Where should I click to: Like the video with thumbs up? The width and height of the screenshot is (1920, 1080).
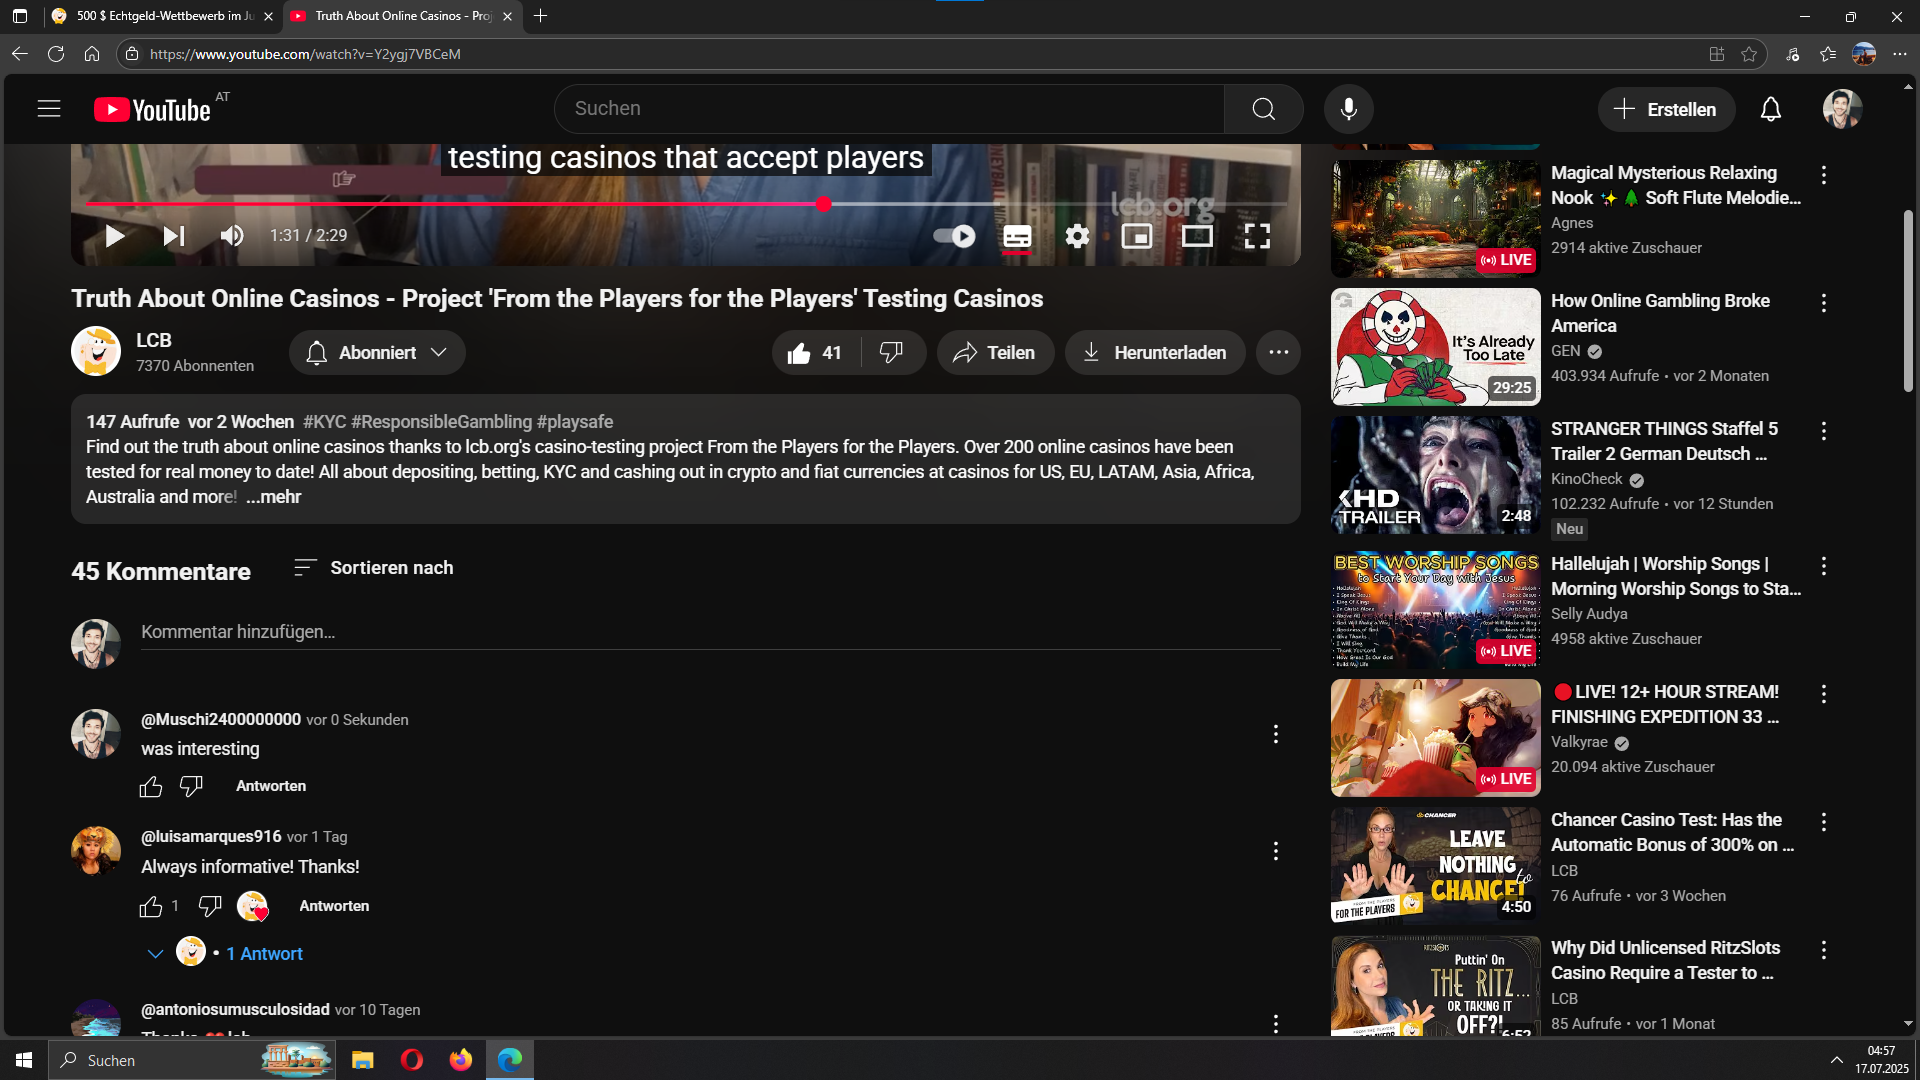[815, 353]
